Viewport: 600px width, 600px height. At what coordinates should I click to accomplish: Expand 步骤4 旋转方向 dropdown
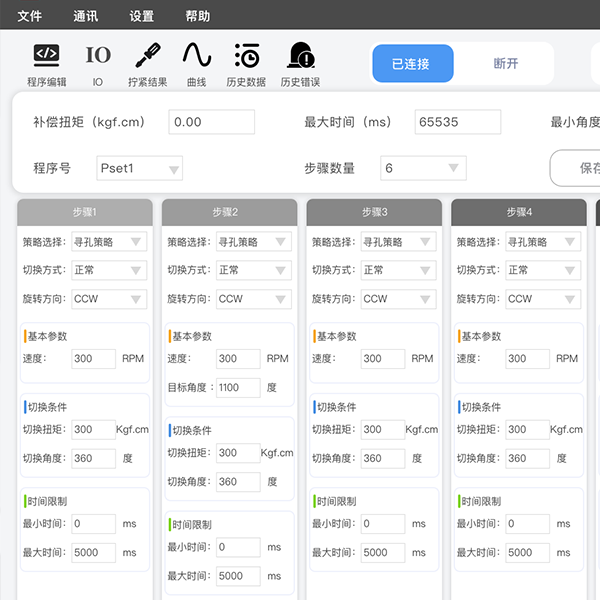543,299
